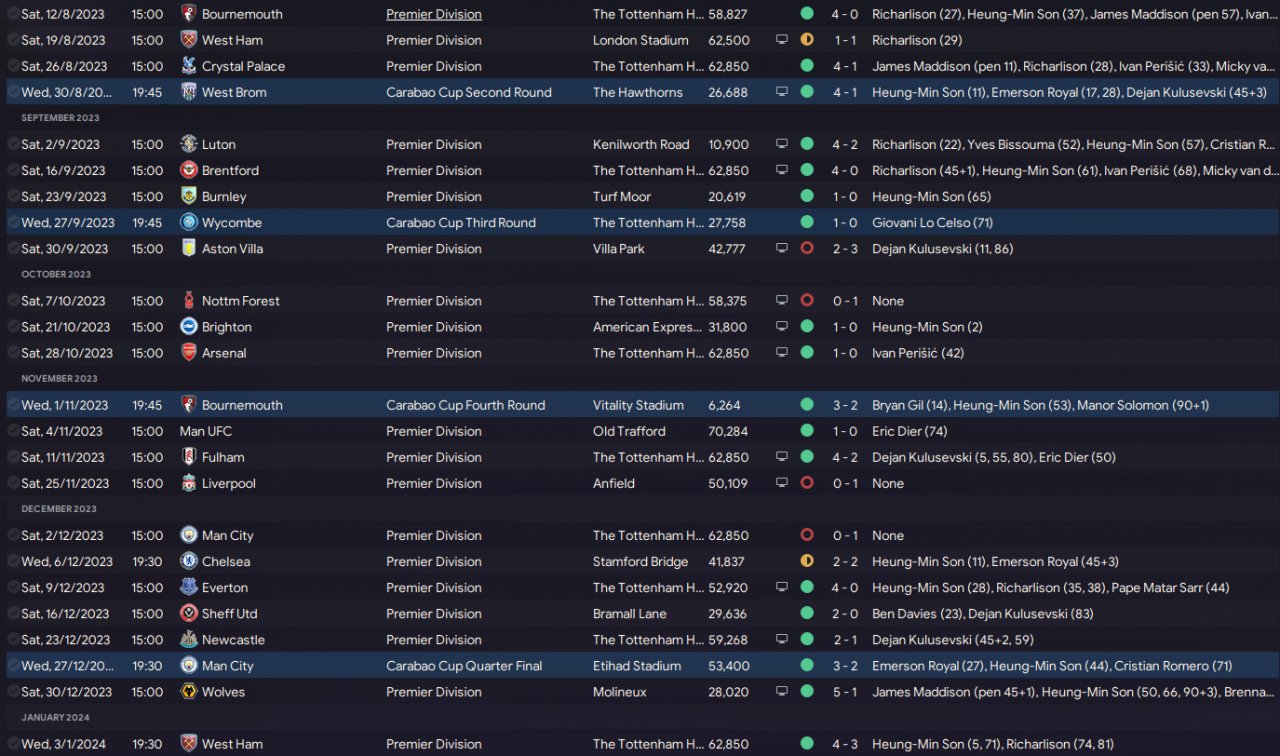Click the Liverpool club badge
This screenshot has height=756, width=1280.
188,483
